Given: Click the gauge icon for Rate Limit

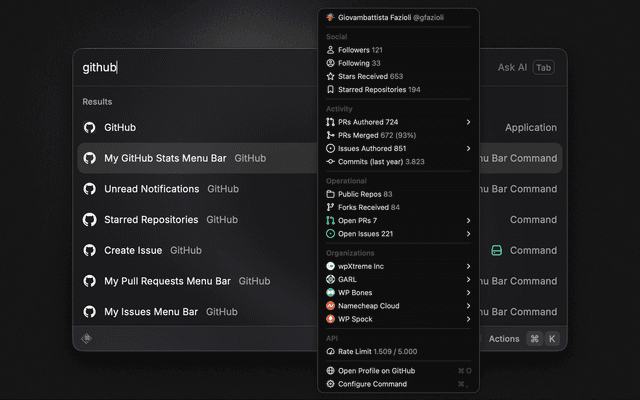Looking at the screenshot, I should point(330,351).
